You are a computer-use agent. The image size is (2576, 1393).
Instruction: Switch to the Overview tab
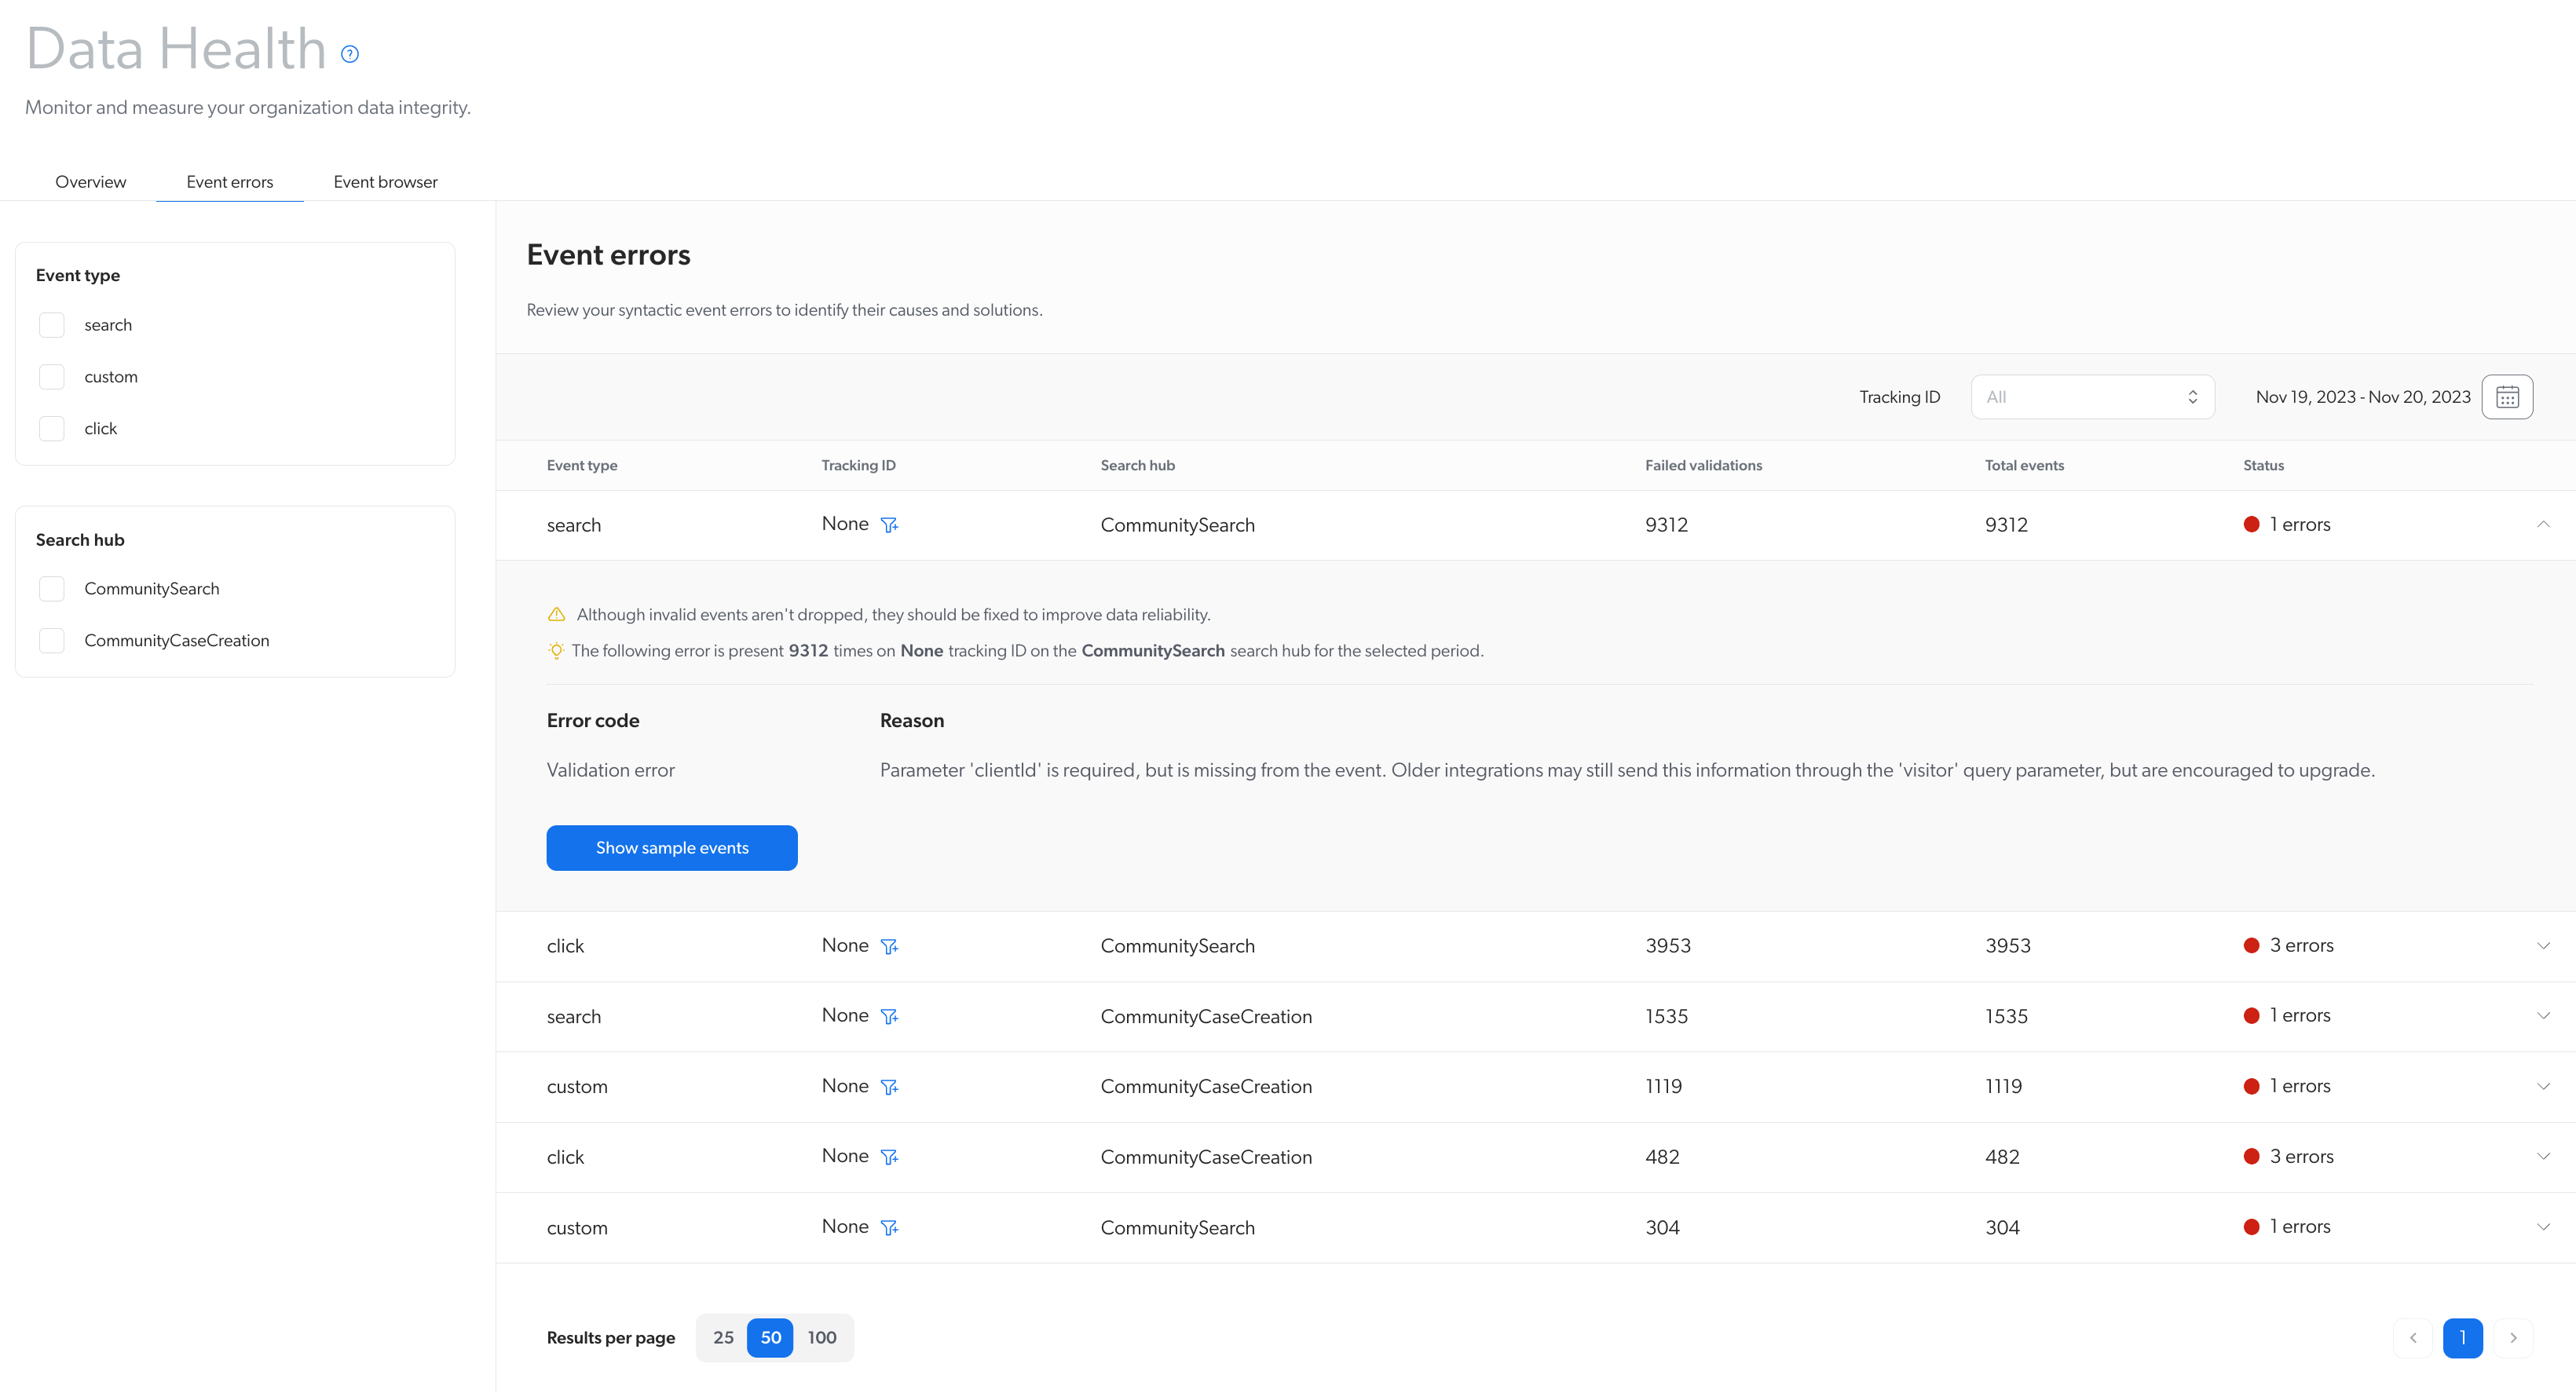pyautogui.click(x=91, y=180)
